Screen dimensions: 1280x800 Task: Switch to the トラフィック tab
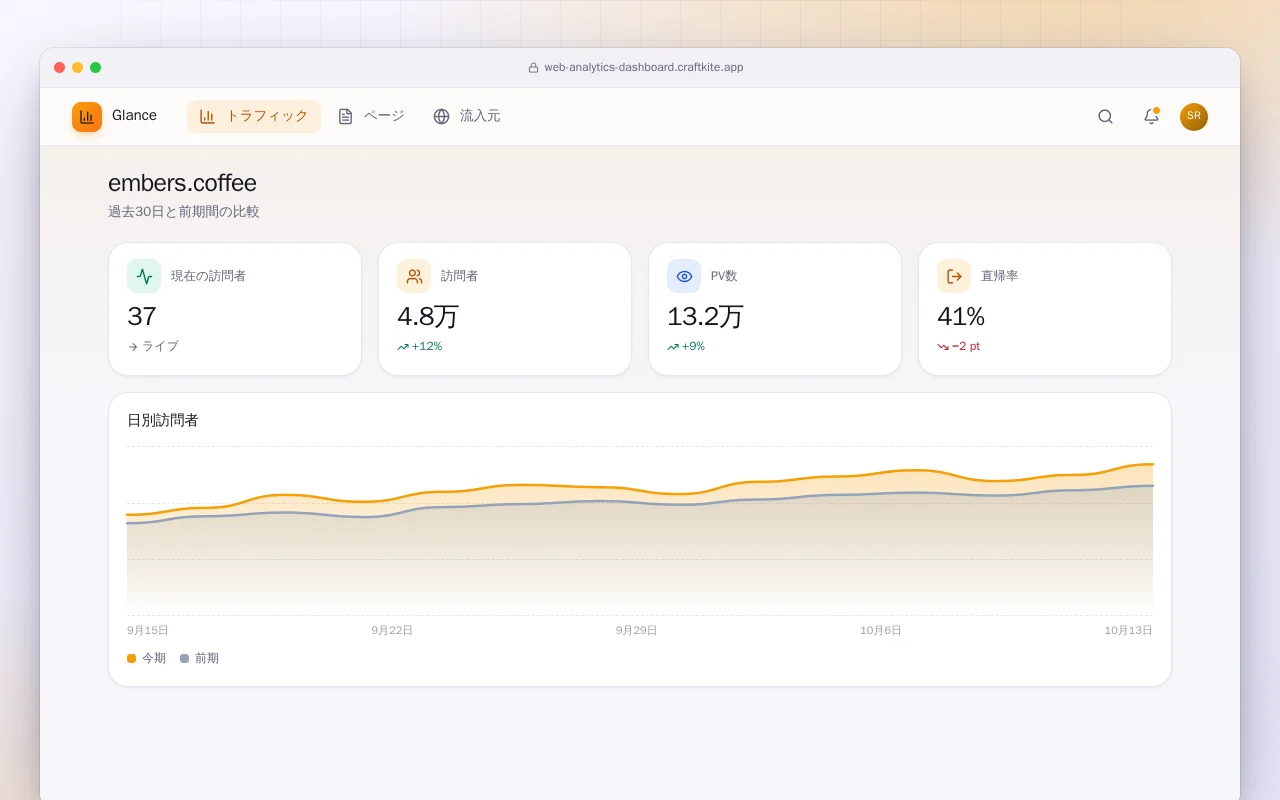(x=254, y=116)
